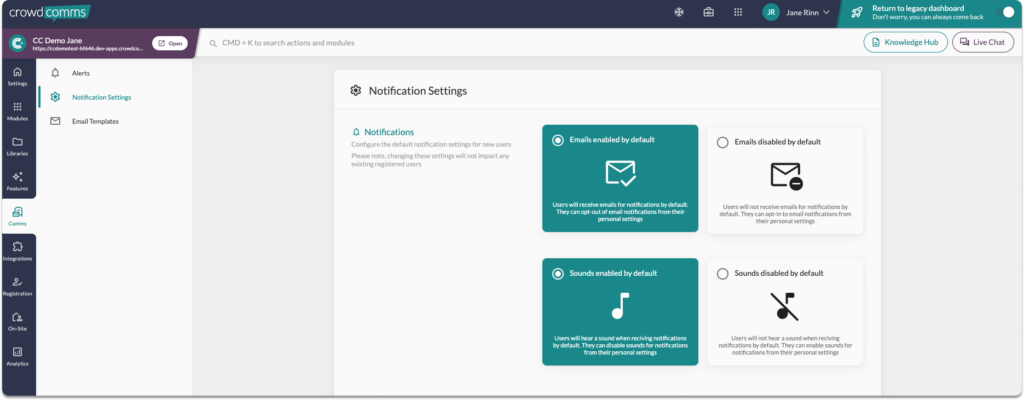Screen dimensions: 1024x400
Task: Go to Features in the sidebar
Action: point(17,181)
